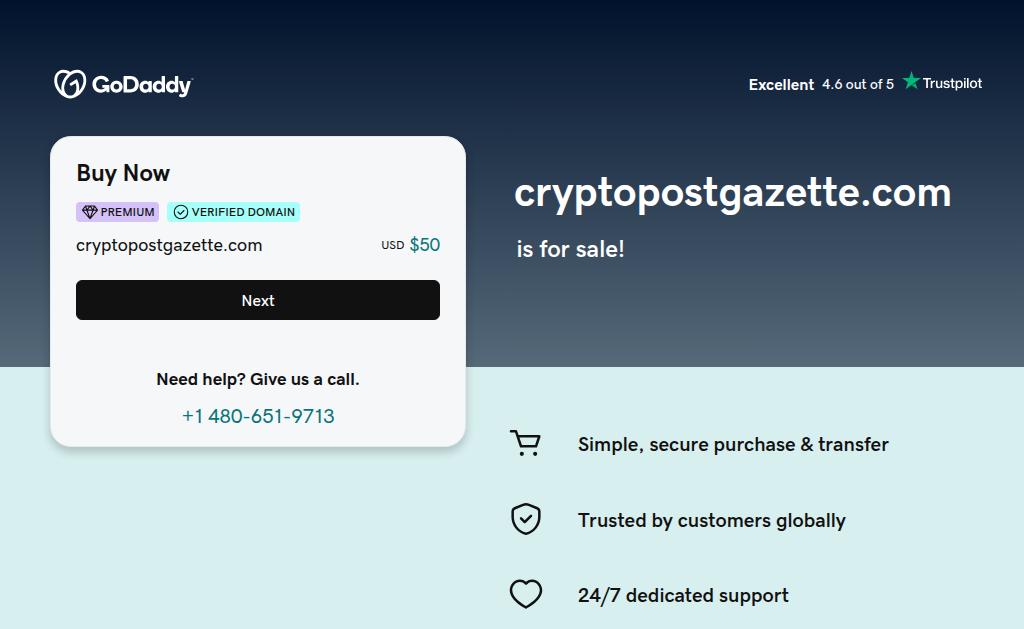Click the checkmark icon in Verified Domain badge

[x=181, y=212]
